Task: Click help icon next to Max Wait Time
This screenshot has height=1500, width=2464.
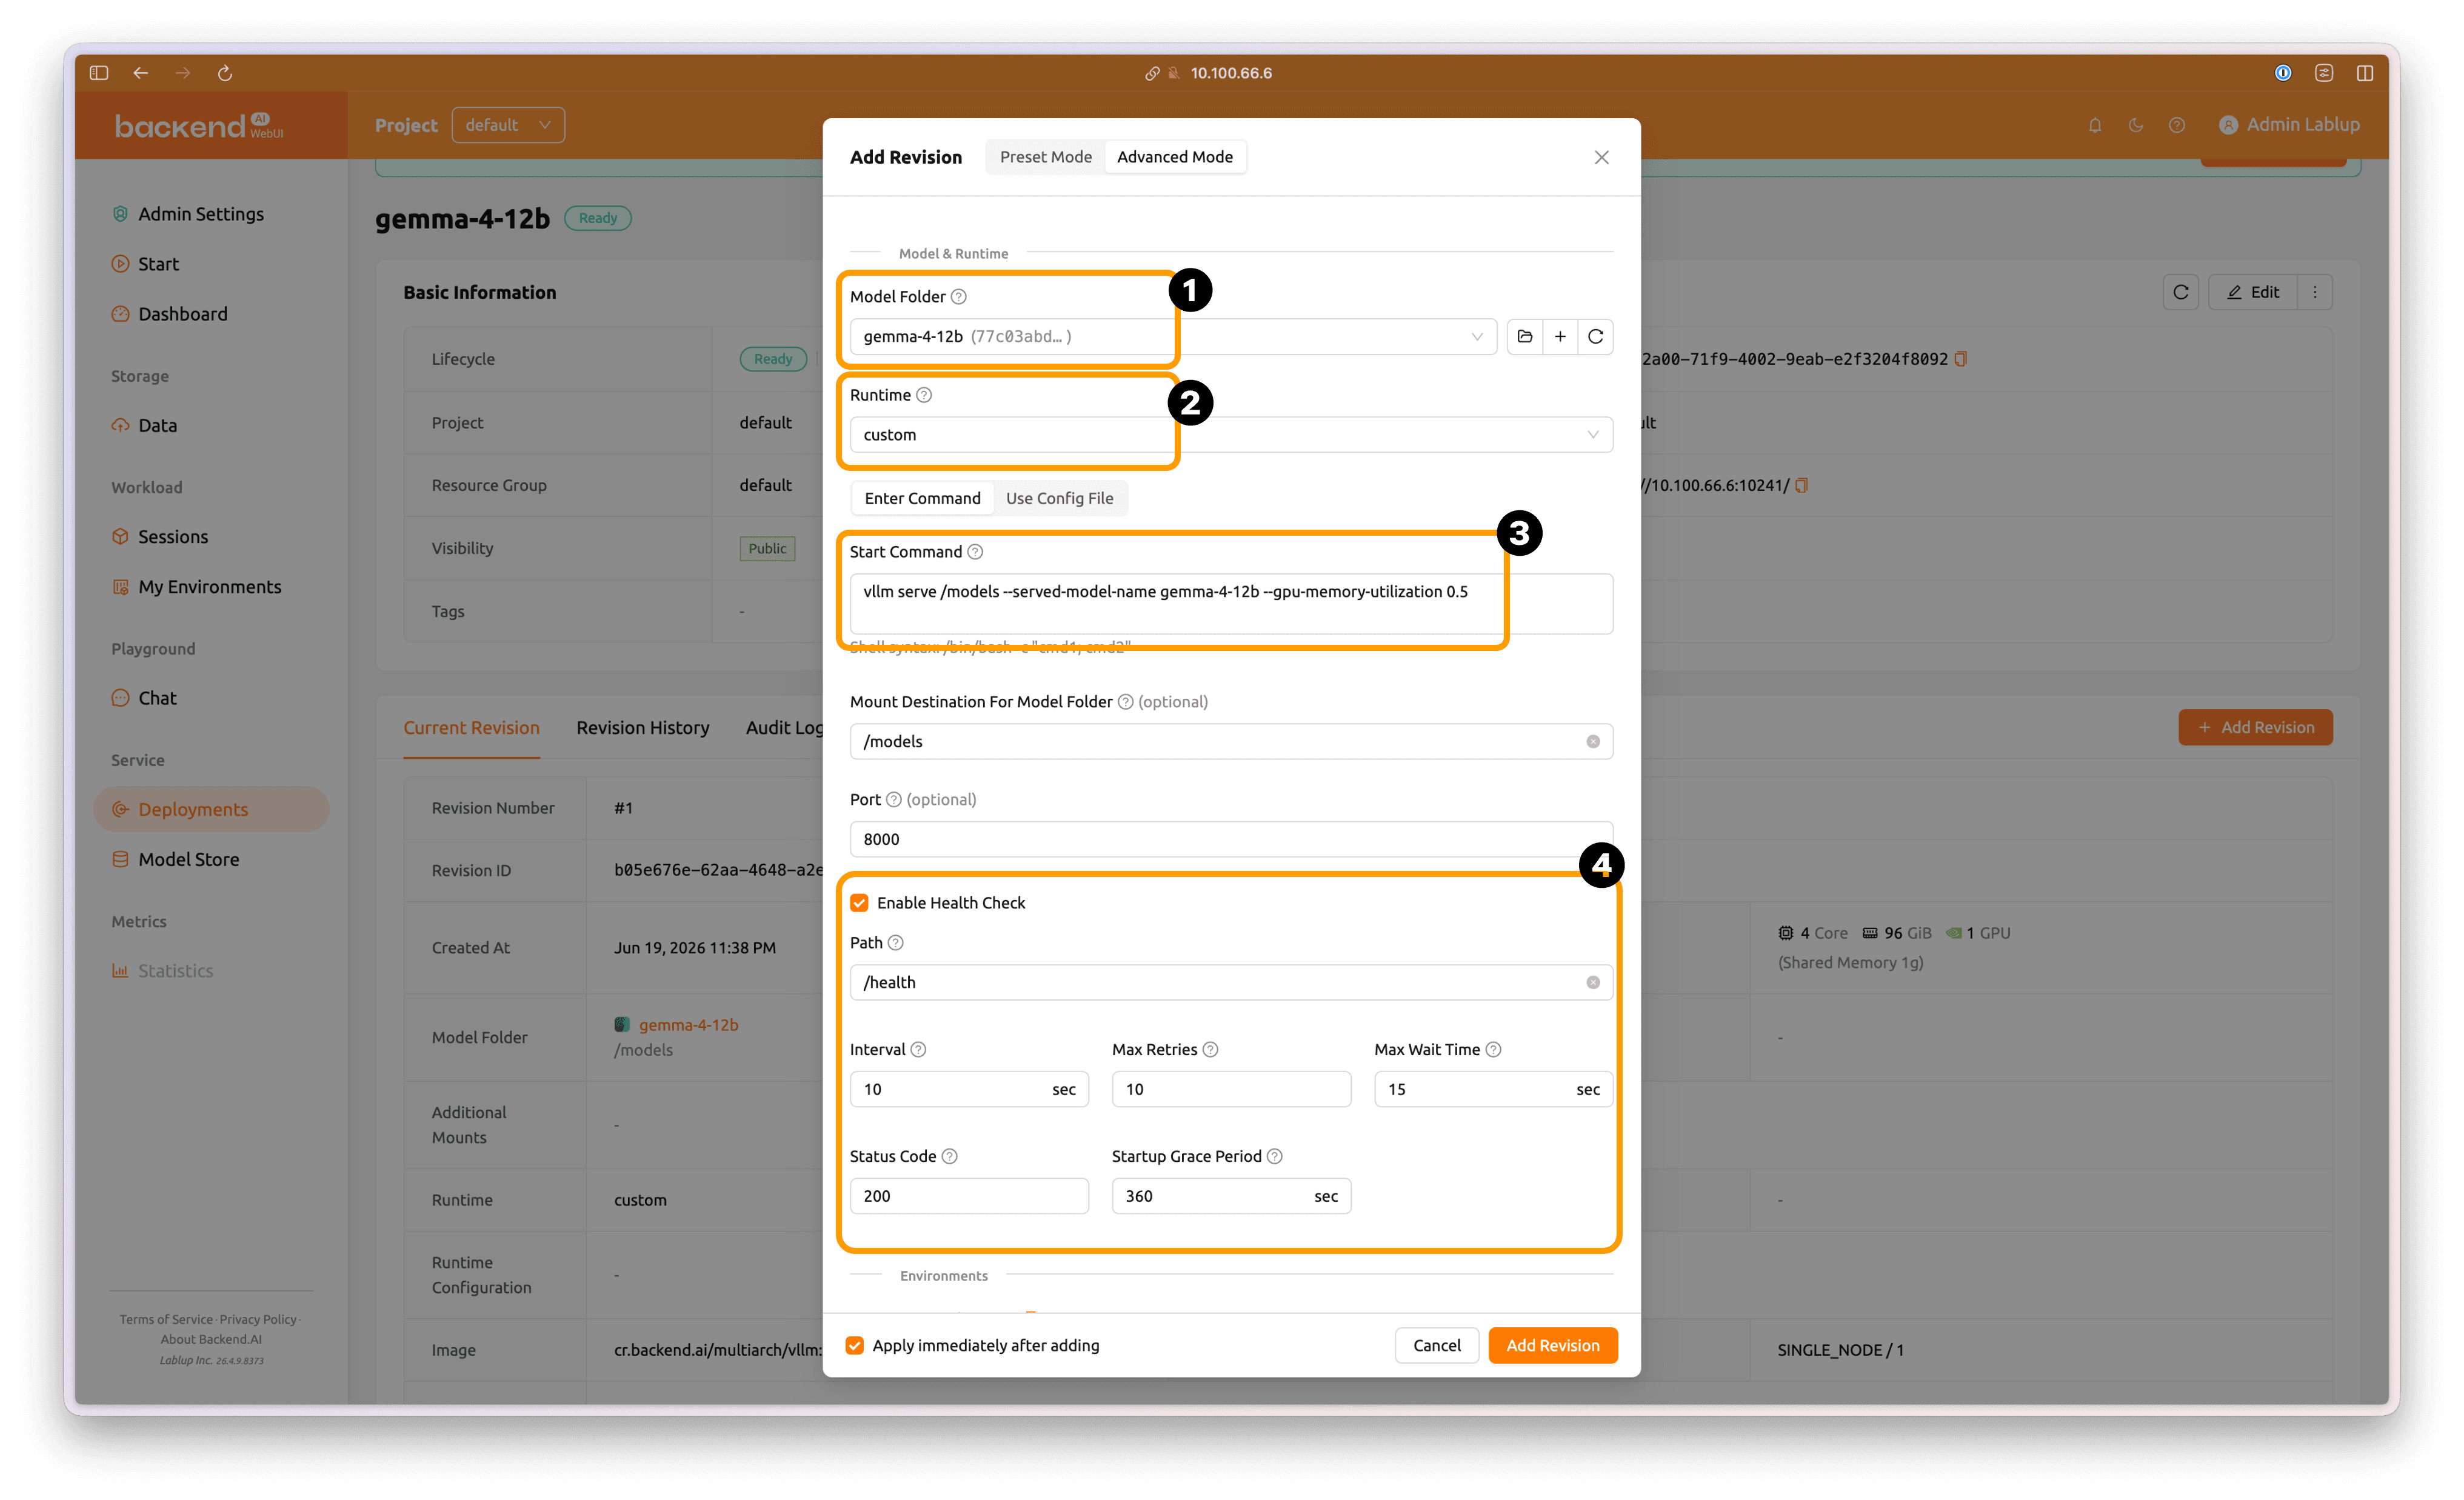Action: pyautogui.click(x=1493, y=1049)
